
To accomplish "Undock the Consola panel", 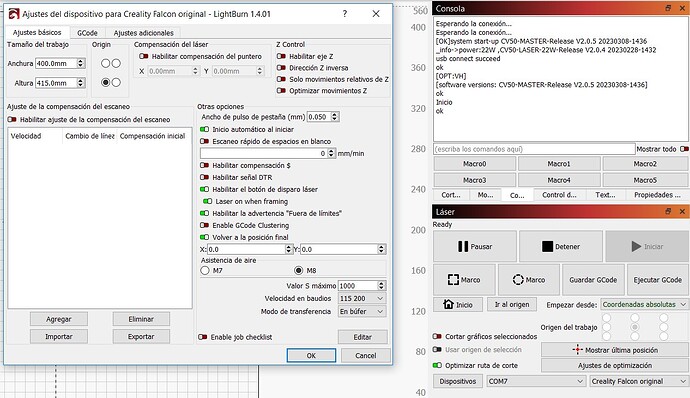I will (x=668, y=8).
